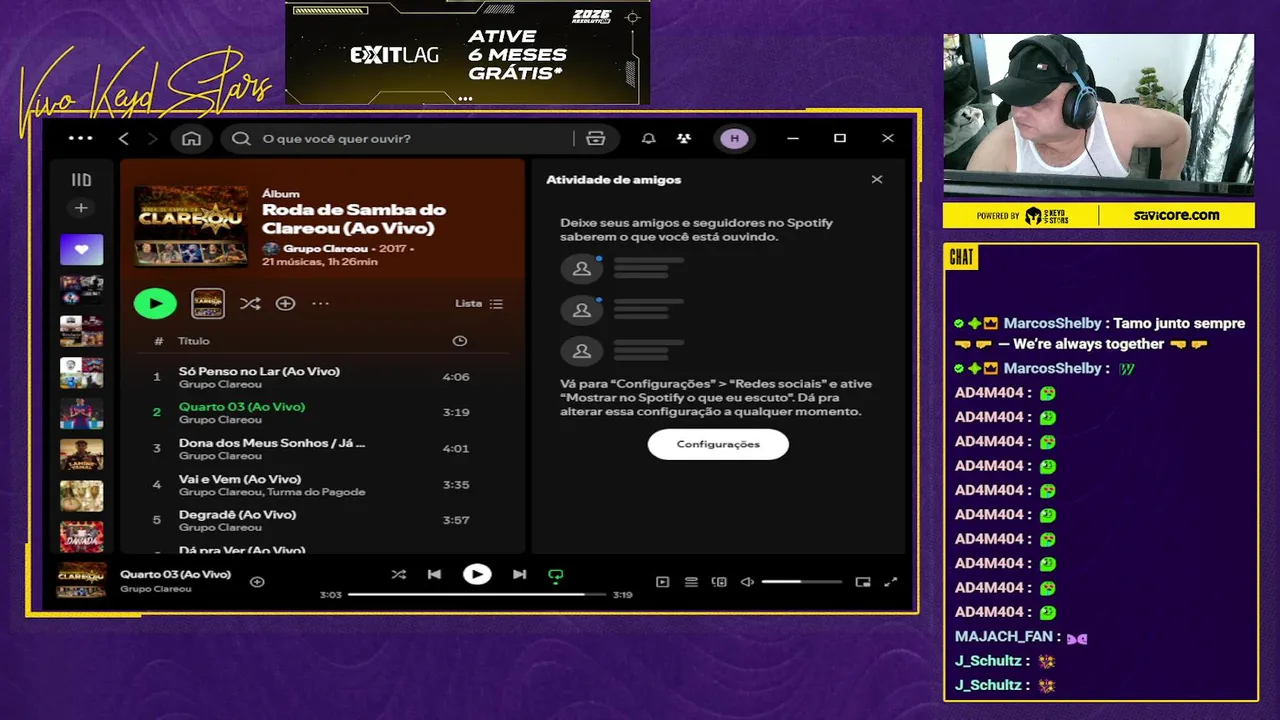Viewport: 1280px width, 720px height.
Task: Open the now playing album thumbnail
Action: (x=81, y=581)
